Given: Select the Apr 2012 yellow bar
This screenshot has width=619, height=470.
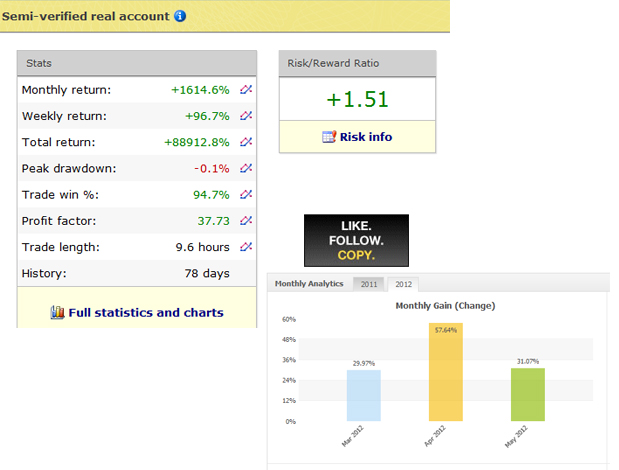Looking at the screenshot, I should tap(446, 372).
